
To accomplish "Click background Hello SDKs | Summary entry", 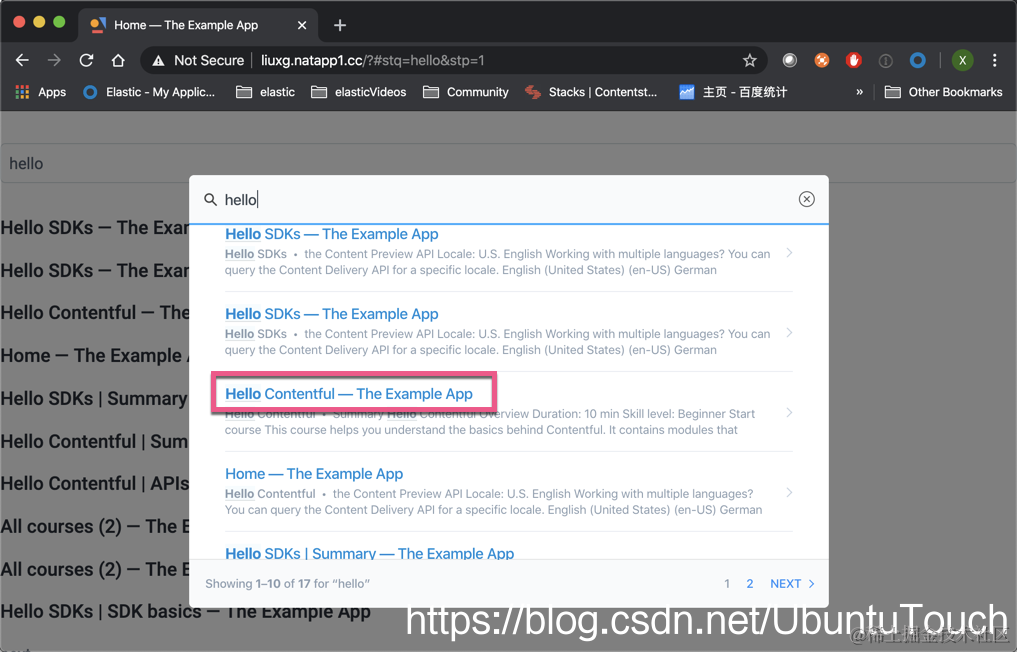I will [94, 398].
